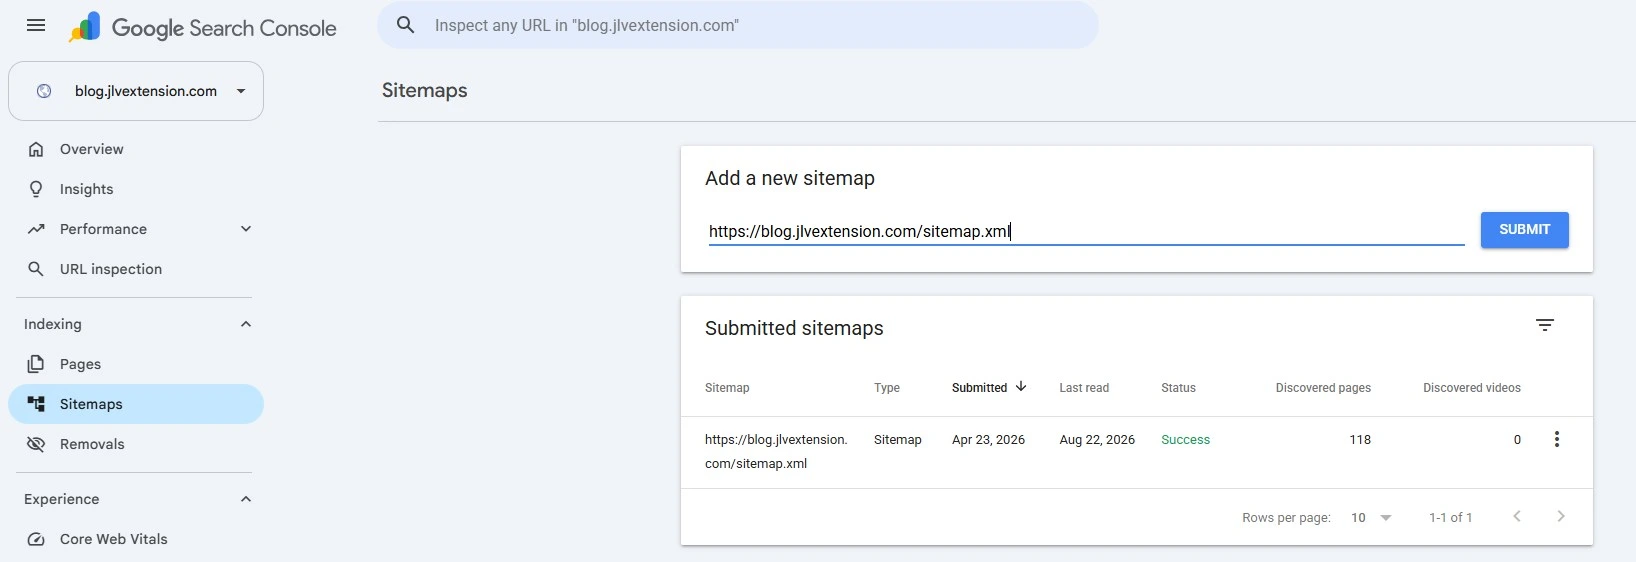Screen dimensions: 1636x562
Task: Click the property globe icon
Action: coord(44,91)
